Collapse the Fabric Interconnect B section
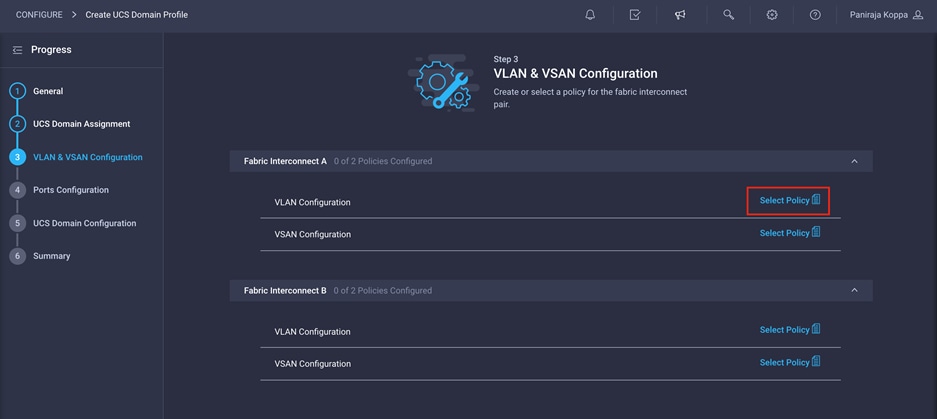This screenshot has height=419, width=937. pos(855,290)
